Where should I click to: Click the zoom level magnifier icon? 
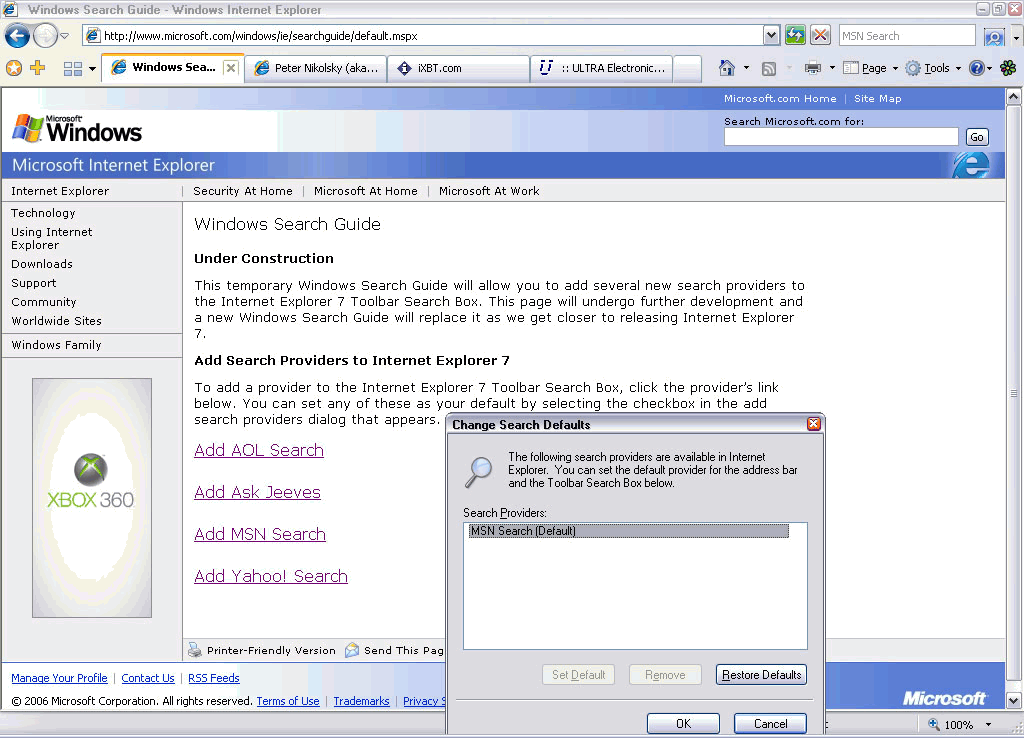(x=934, y=724)
